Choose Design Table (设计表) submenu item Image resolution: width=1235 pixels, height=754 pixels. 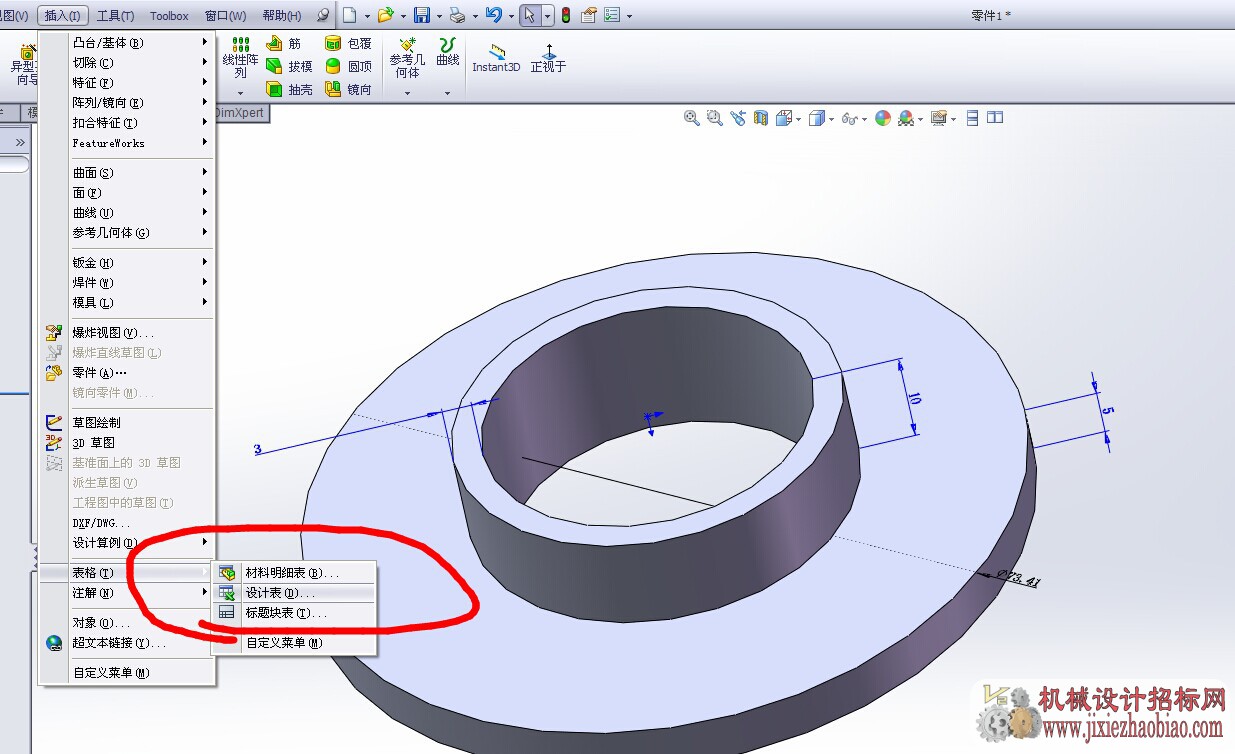click(294, 593)
